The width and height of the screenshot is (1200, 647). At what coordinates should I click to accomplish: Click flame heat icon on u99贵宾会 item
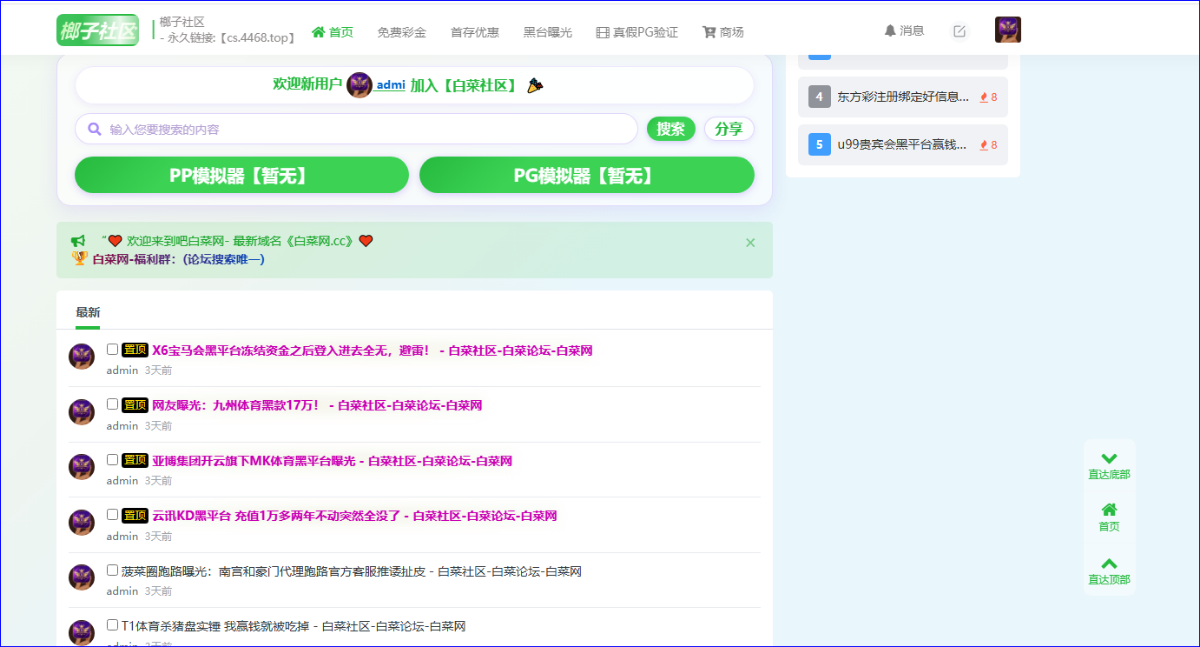(x=984, y=145)
